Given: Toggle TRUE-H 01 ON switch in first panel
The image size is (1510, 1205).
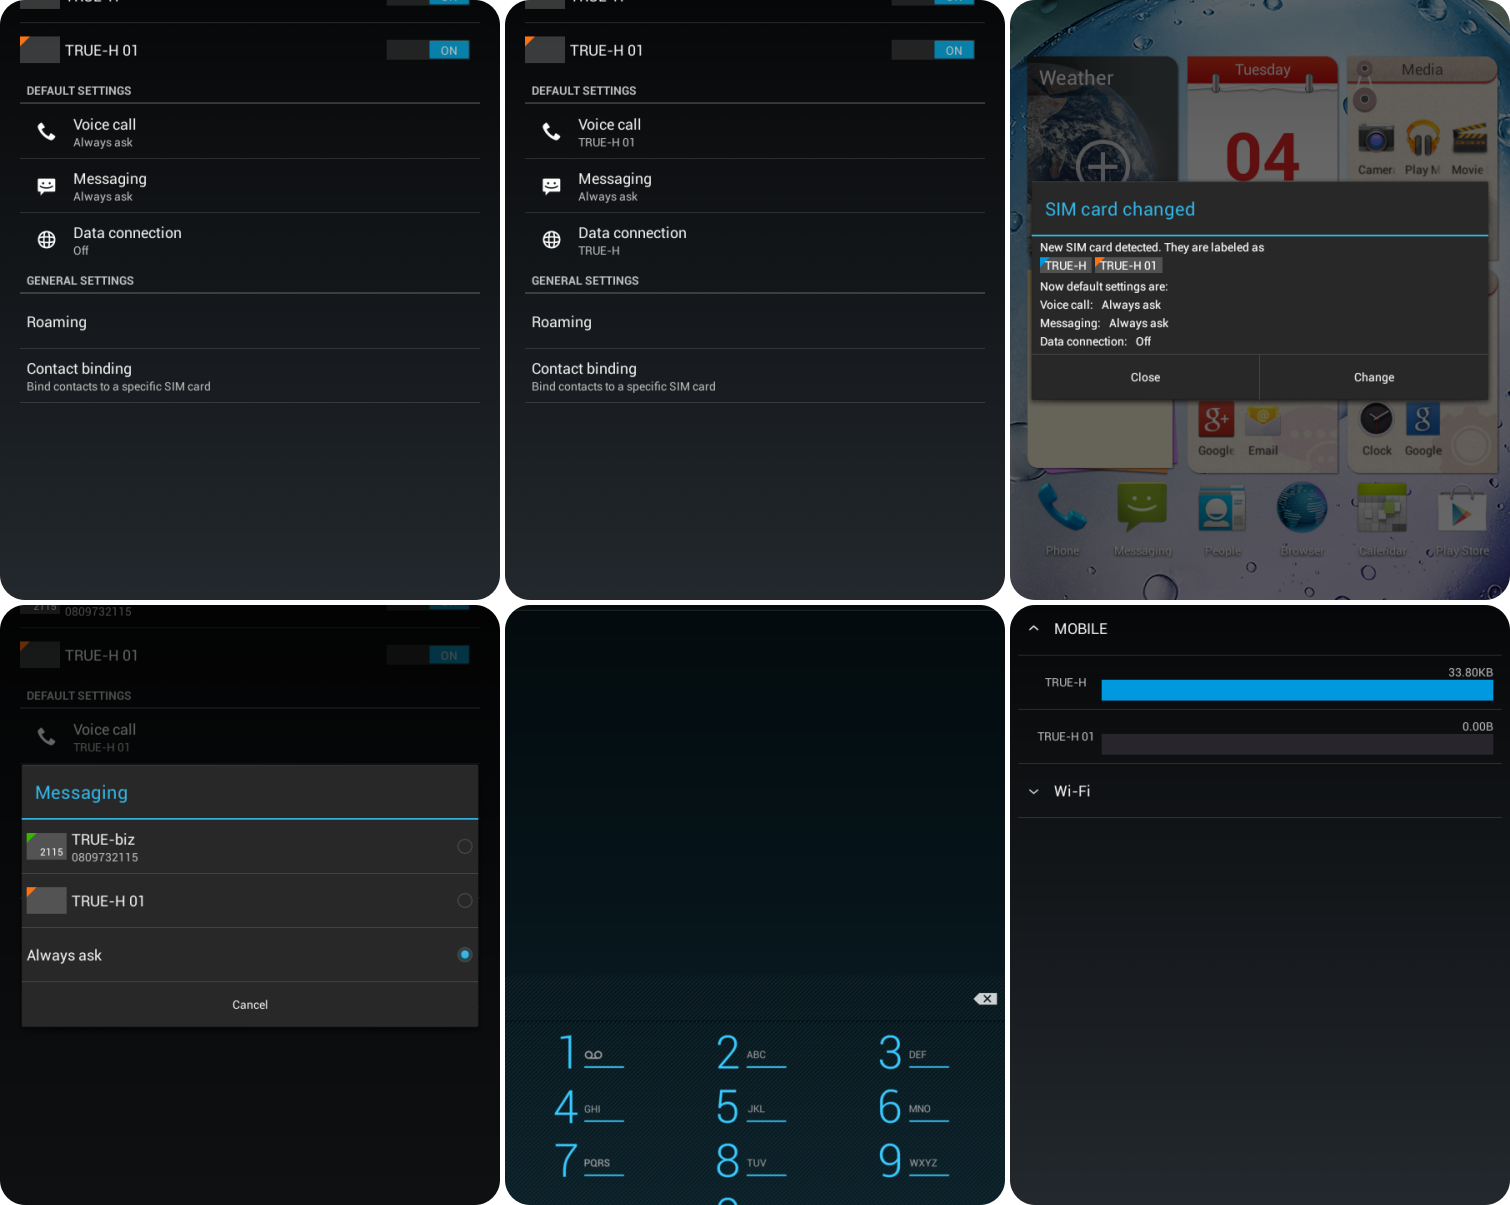Looking at the screenshot, I should 428,50.
